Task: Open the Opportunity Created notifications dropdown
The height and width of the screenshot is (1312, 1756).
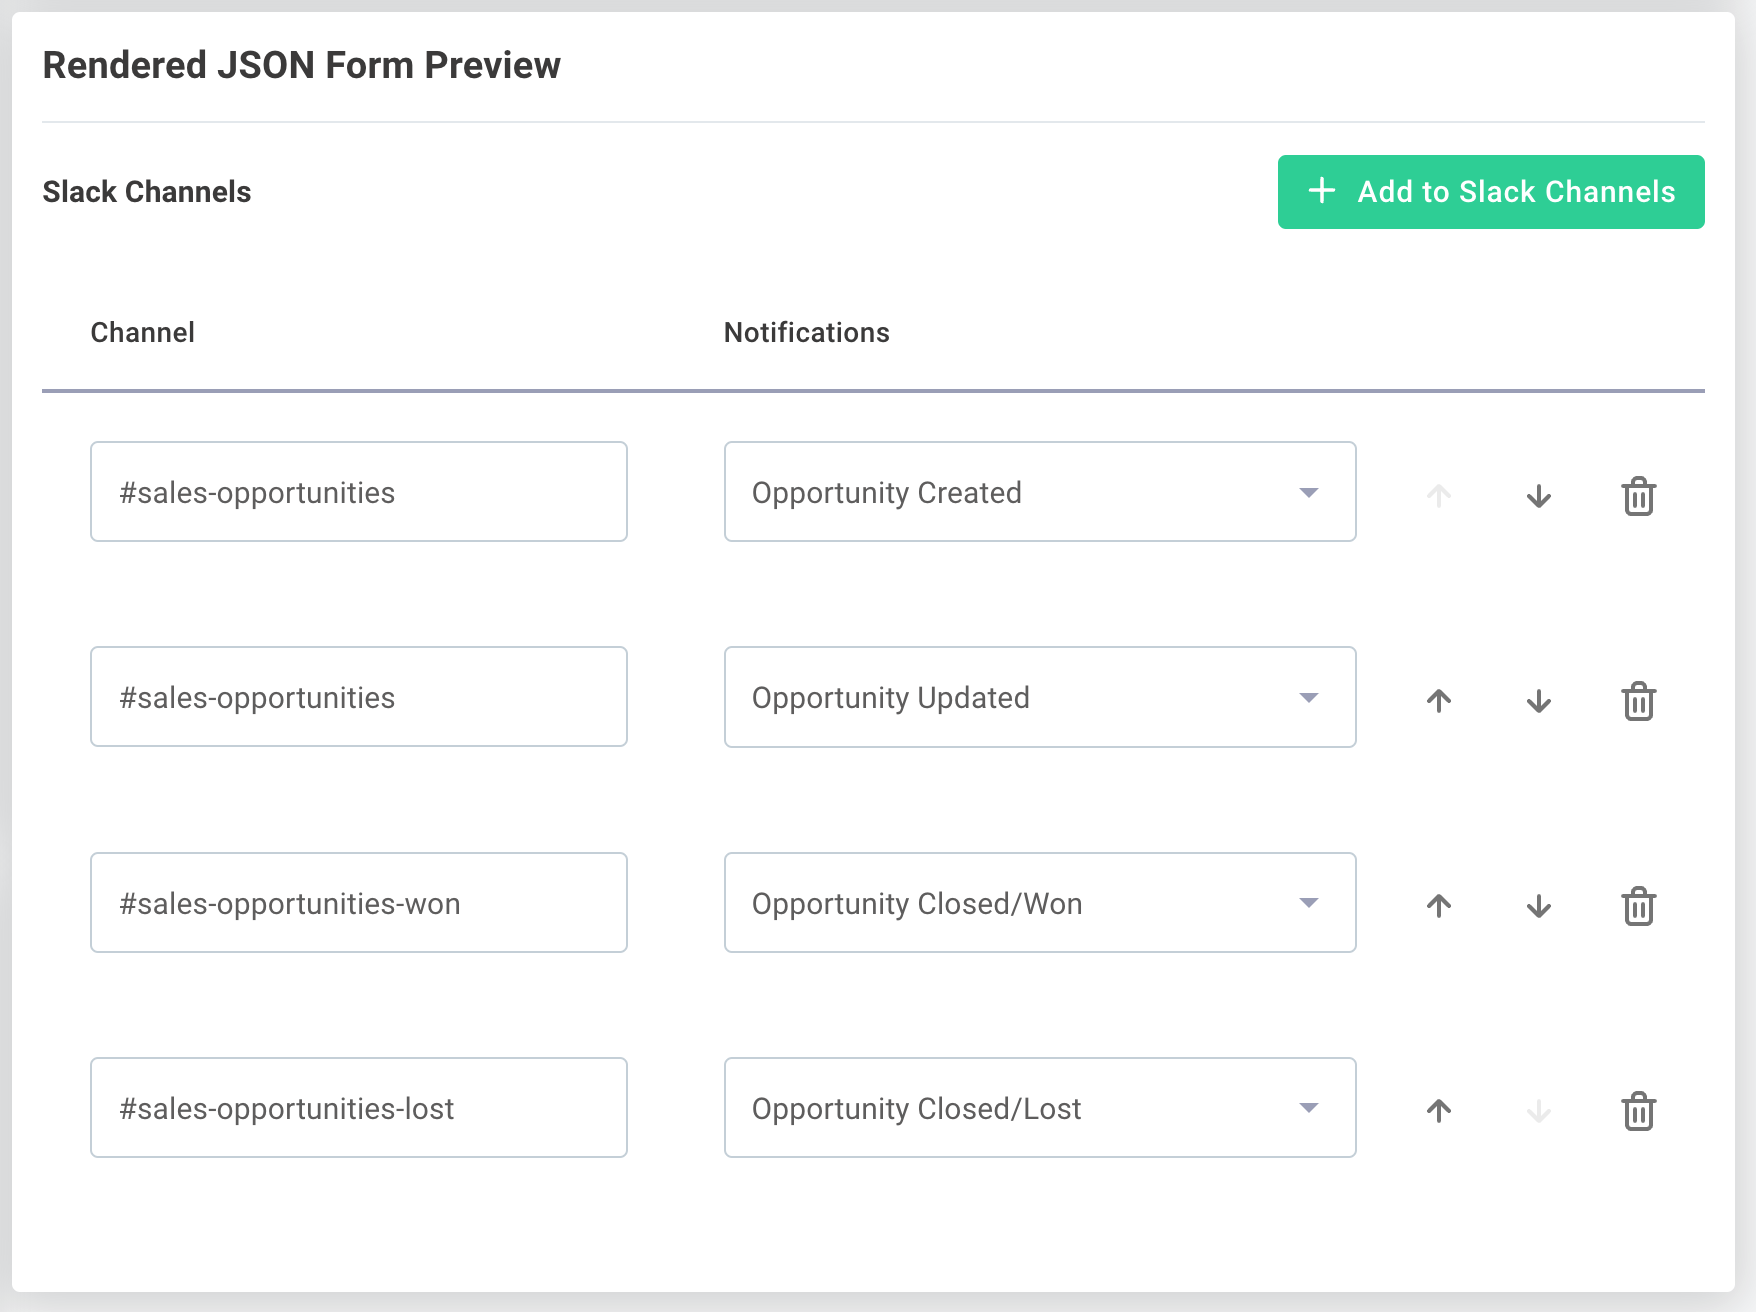Action: click(1039, 492)
